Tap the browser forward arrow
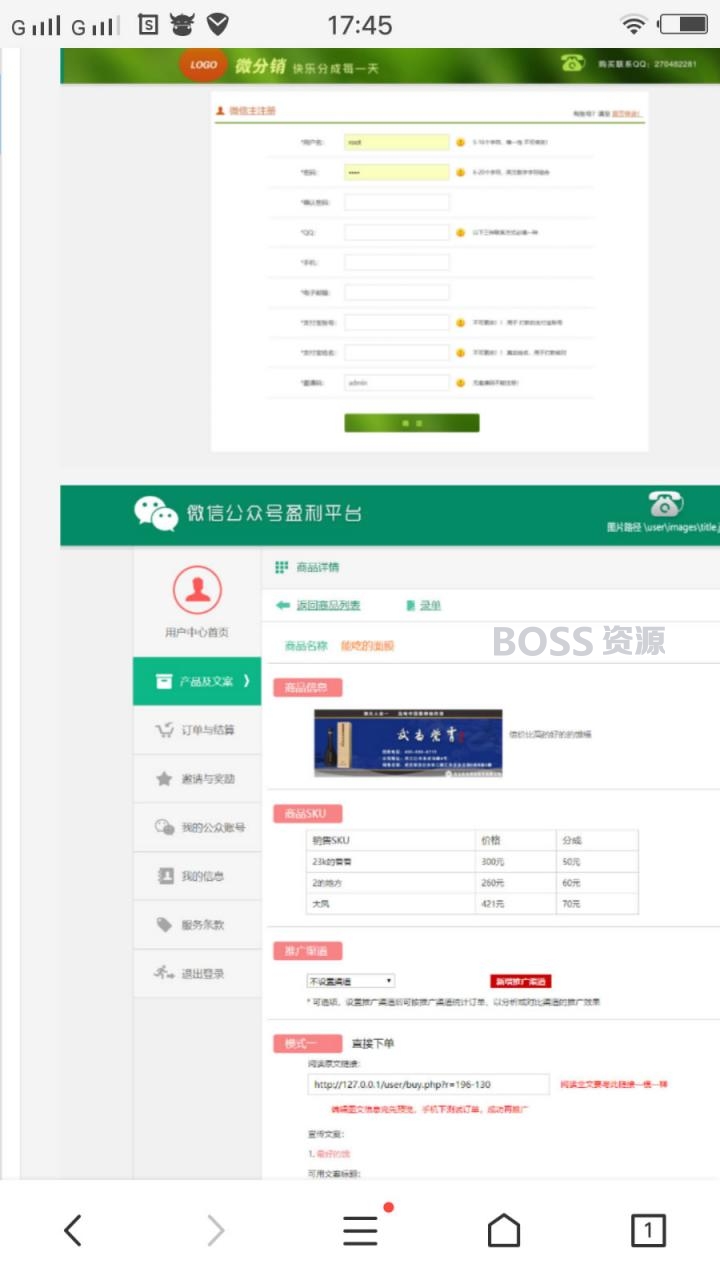Viewport: 720px width, 1280px height. pos(216,1231)
